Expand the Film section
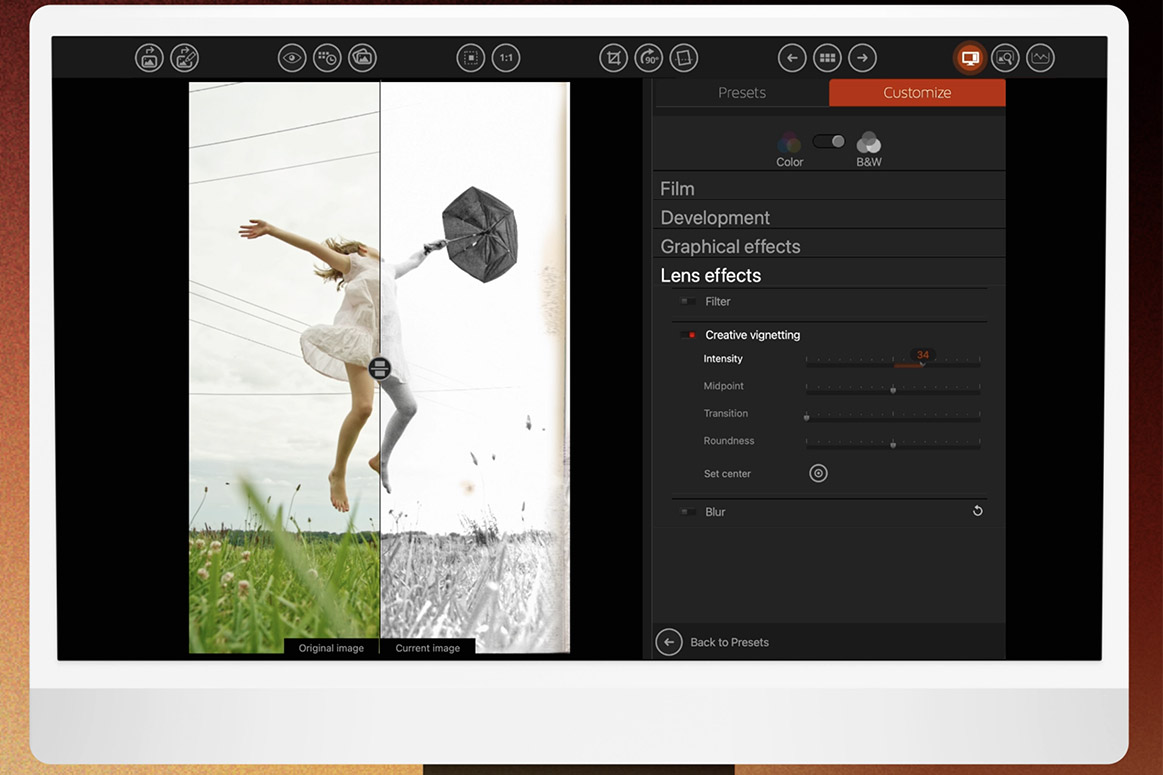This screenshot has width=1163, height=775. [677, 188]
